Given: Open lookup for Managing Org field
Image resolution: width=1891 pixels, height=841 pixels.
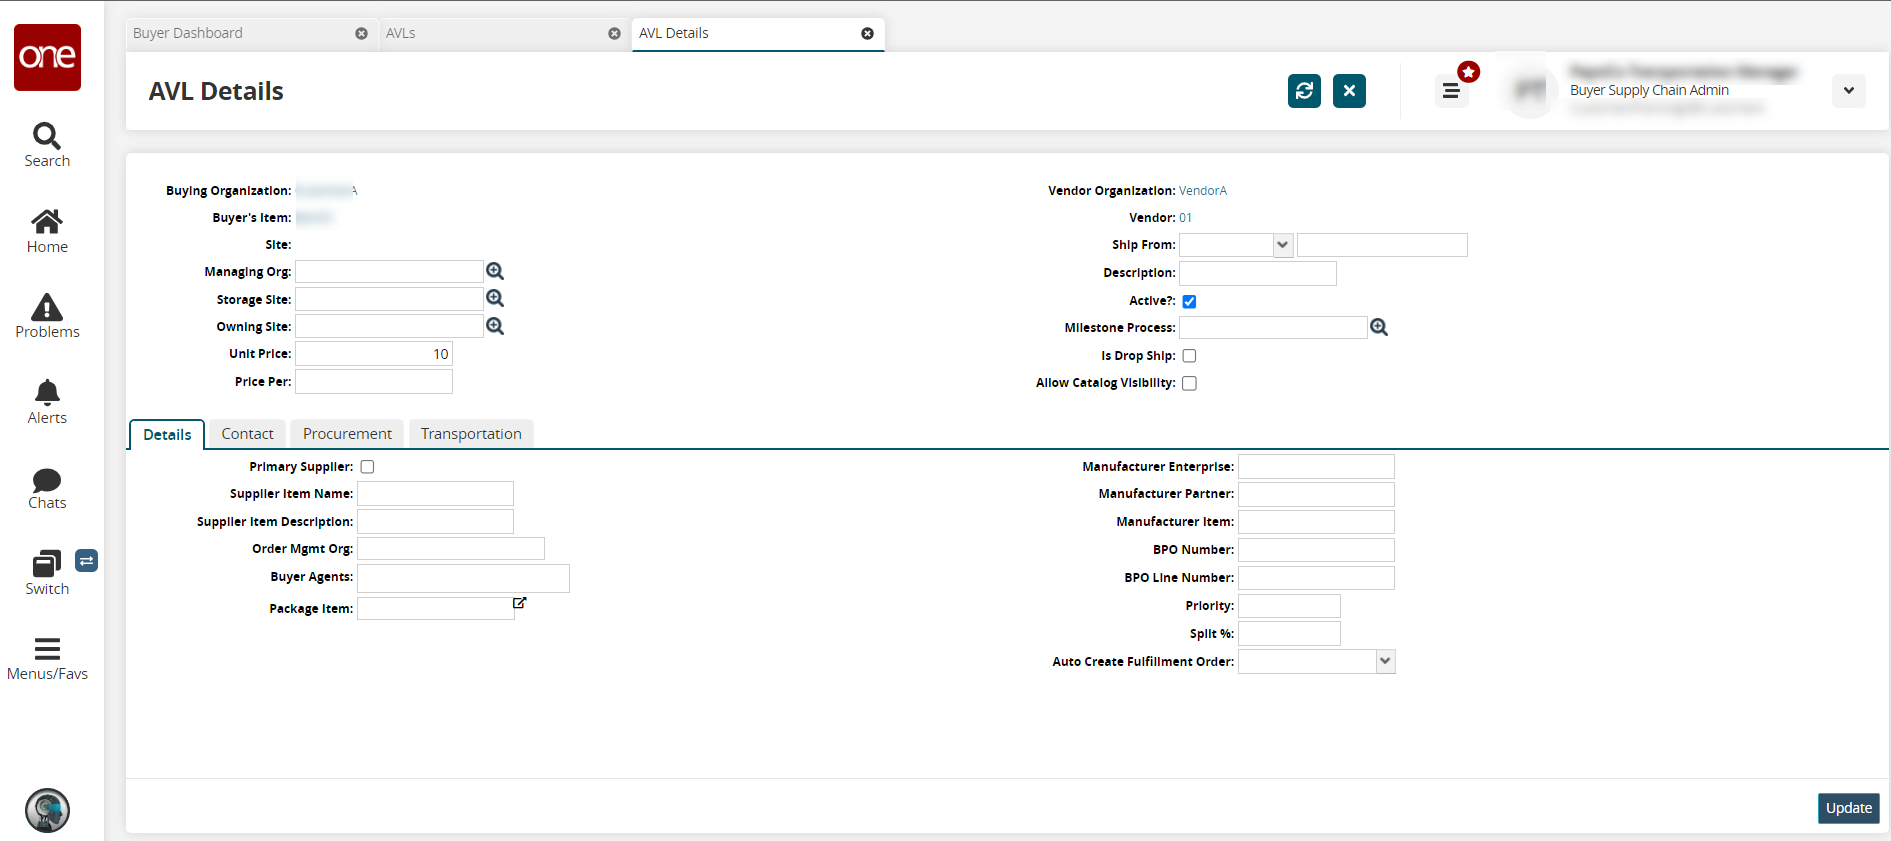Looking at the screenshot, I should point(495,271).
